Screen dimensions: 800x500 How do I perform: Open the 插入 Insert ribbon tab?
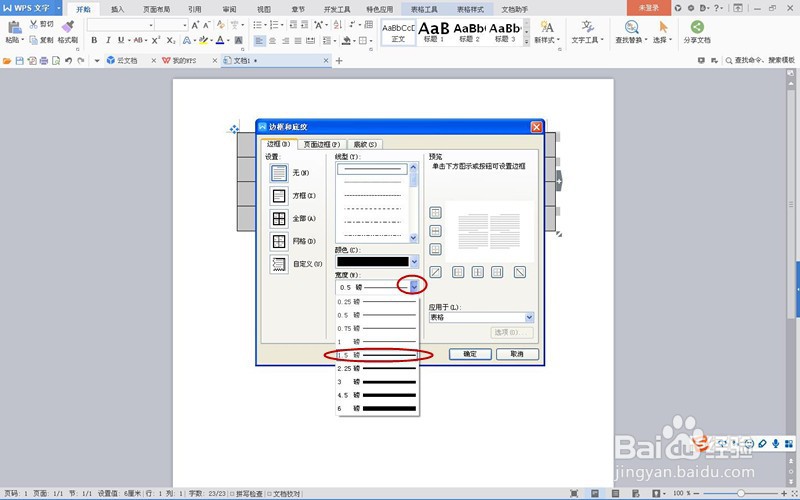click(x=117, y=9)
